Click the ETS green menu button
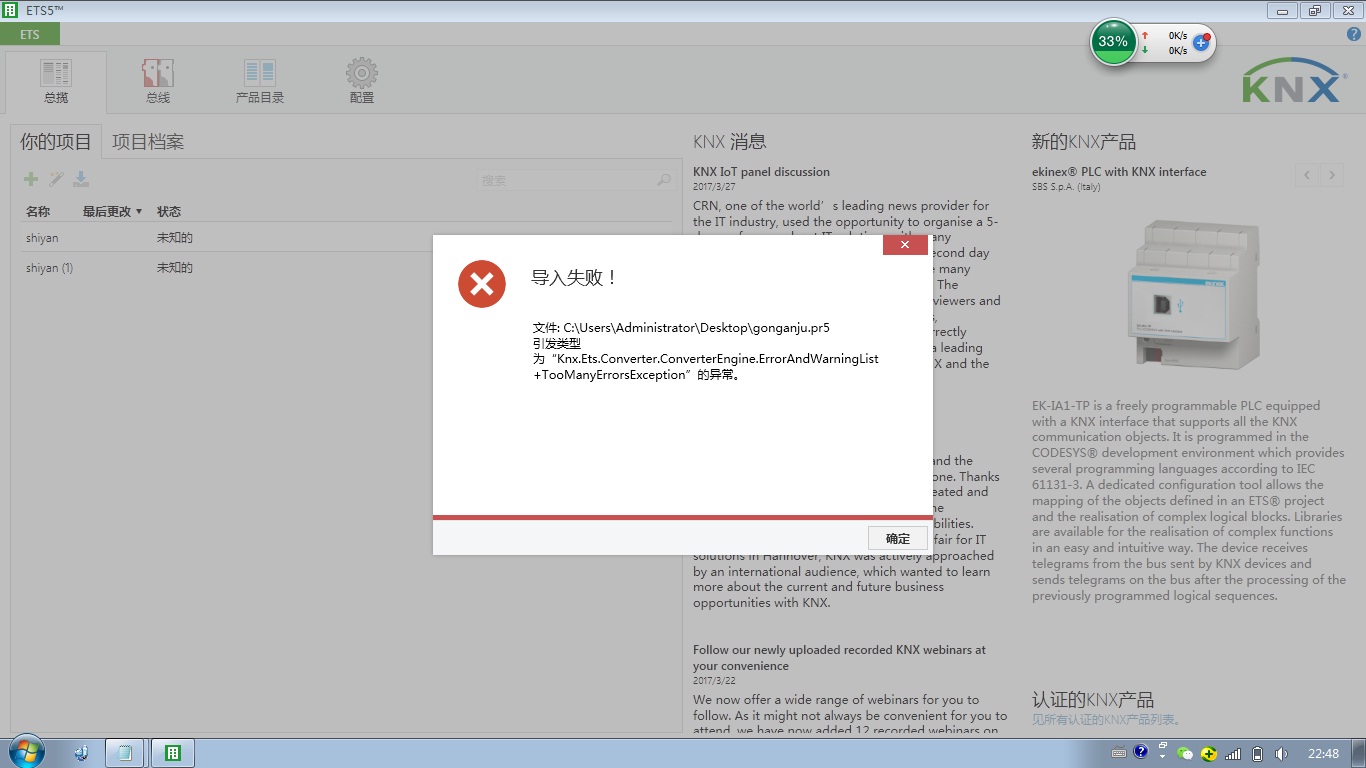 30,35
